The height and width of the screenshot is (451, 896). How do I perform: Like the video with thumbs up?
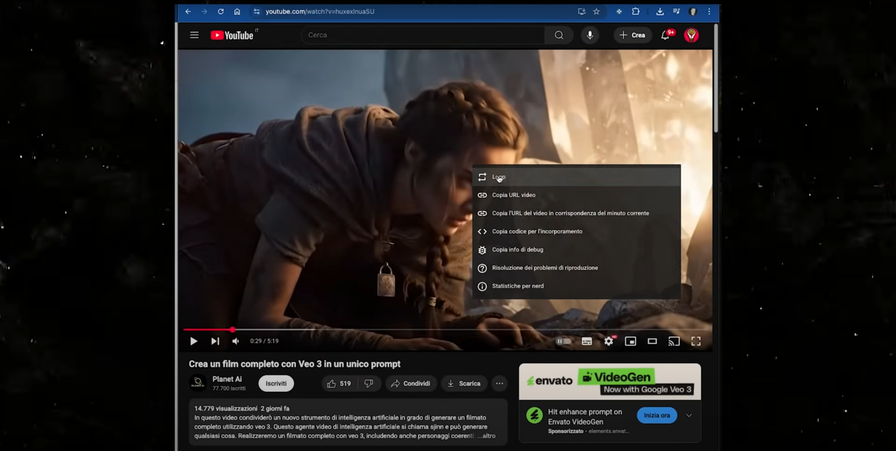[x=338, y=383]
